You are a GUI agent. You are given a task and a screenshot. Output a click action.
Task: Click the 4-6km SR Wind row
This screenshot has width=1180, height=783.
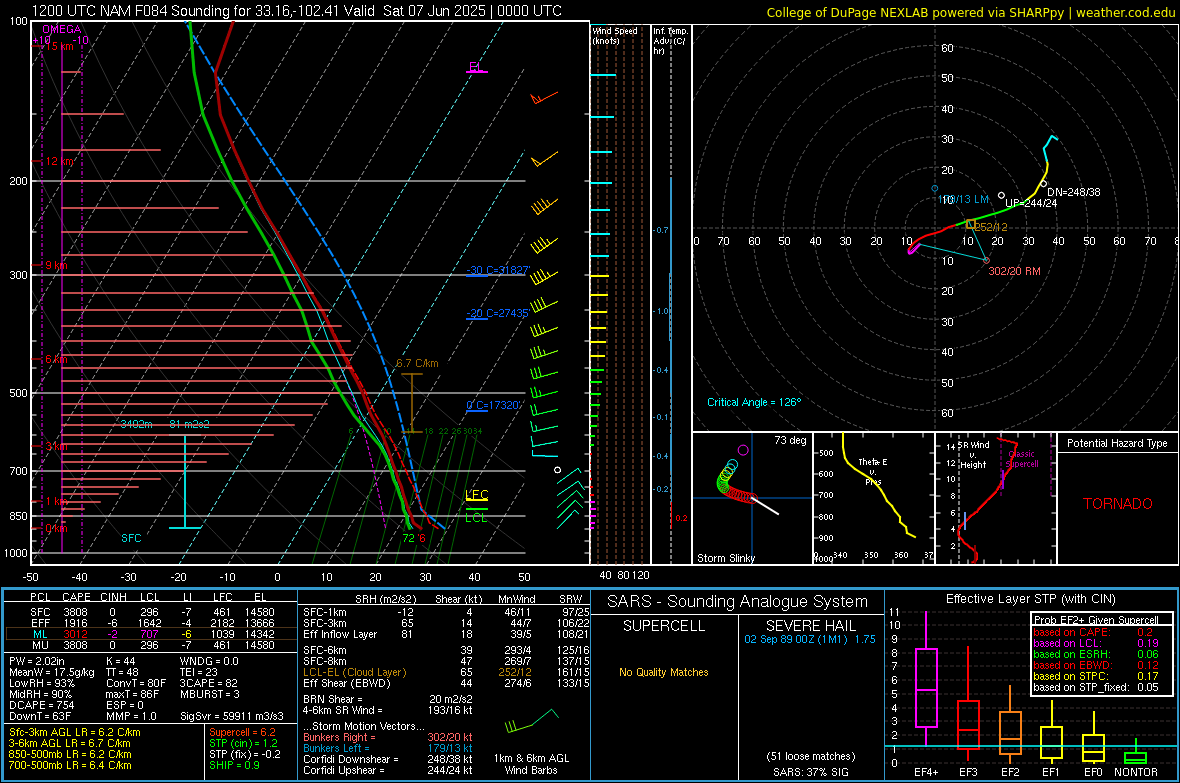coord(388,710)
